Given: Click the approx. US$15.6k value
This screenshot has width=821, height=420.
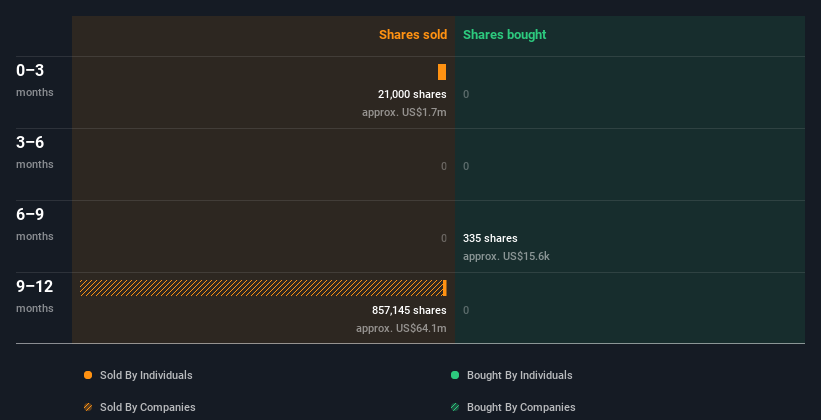Looking at the screenshot, I should click(x=506, y=256).
